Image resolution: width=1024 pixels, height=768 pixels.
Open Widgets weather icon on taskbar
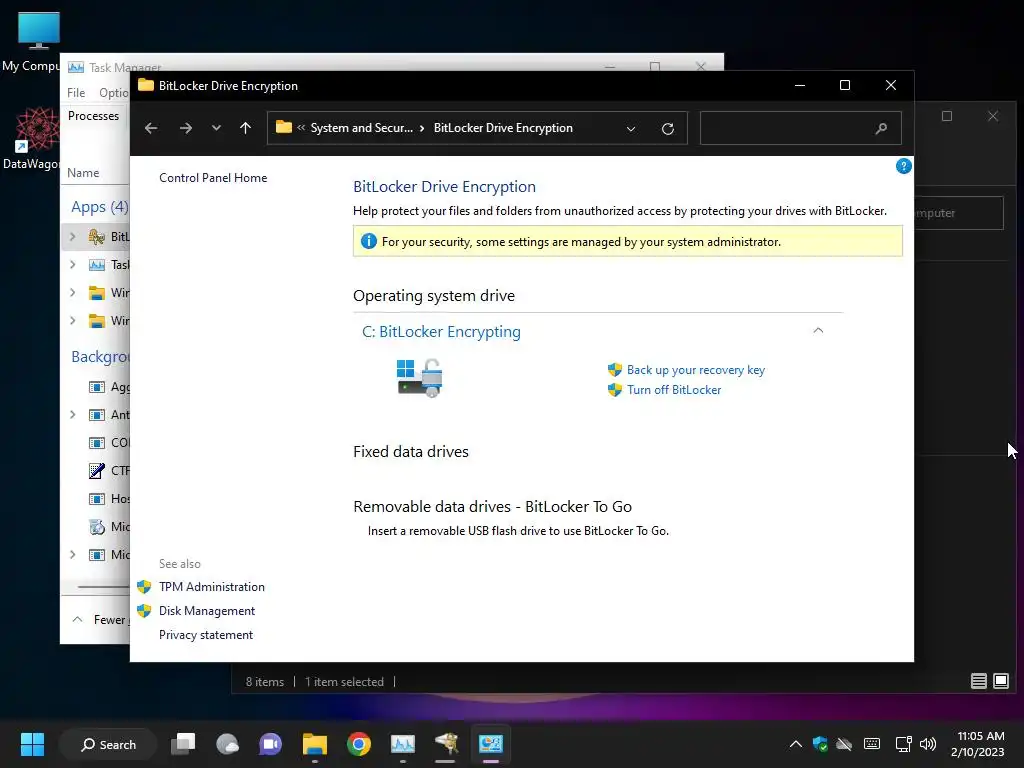point(227,744)
